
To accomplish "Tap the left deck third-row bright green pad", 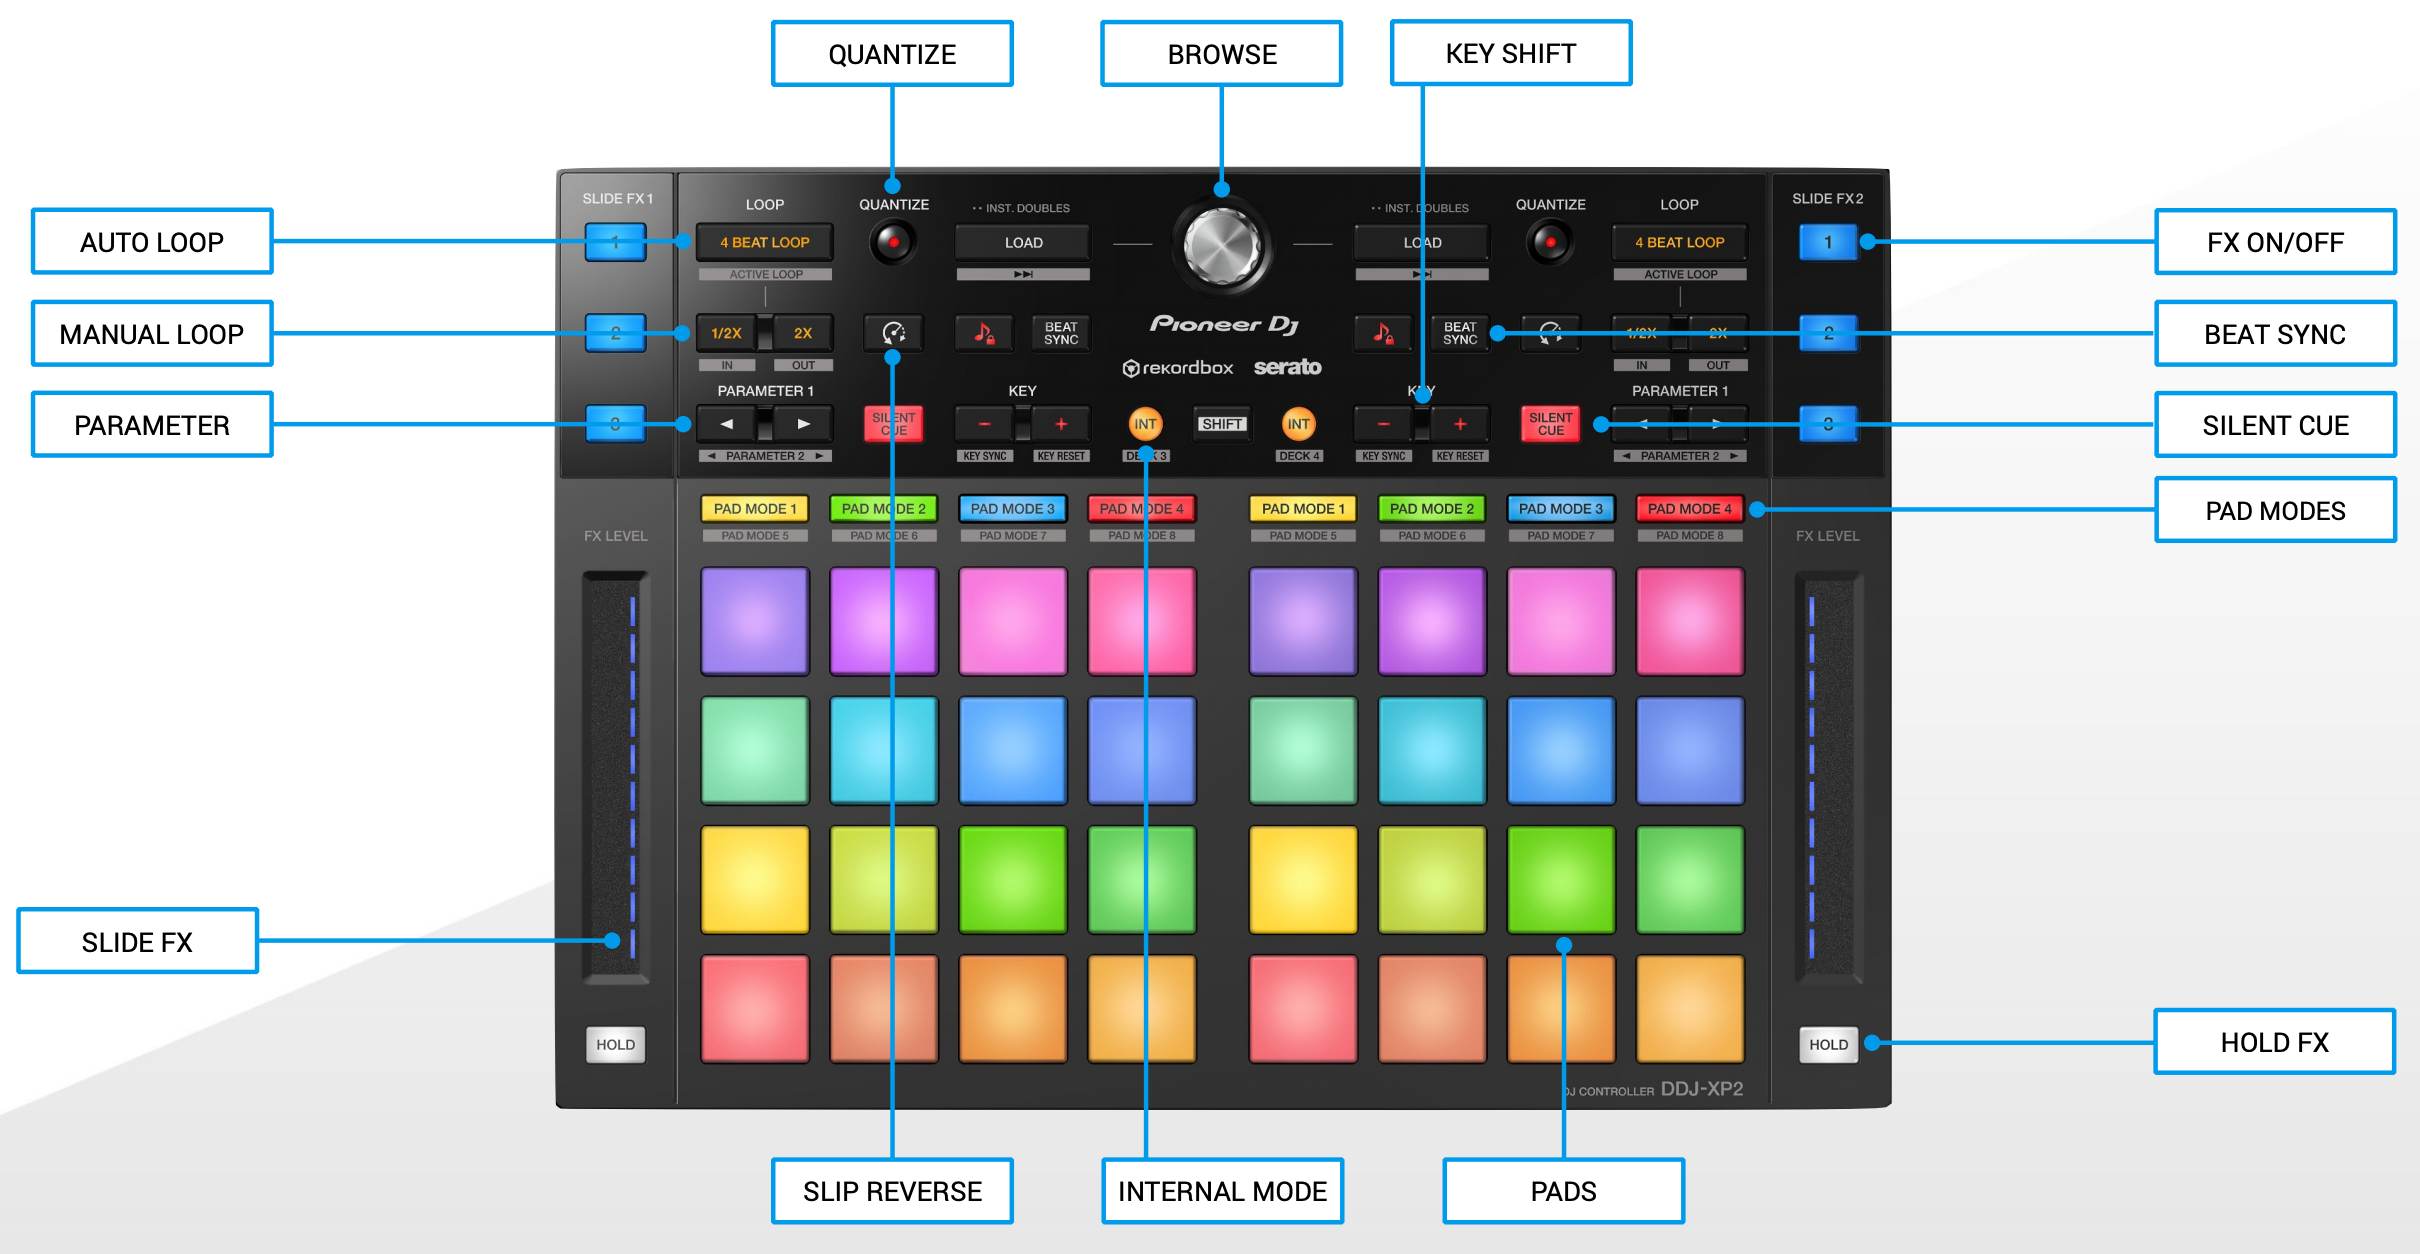I will tap(1013, 879).
